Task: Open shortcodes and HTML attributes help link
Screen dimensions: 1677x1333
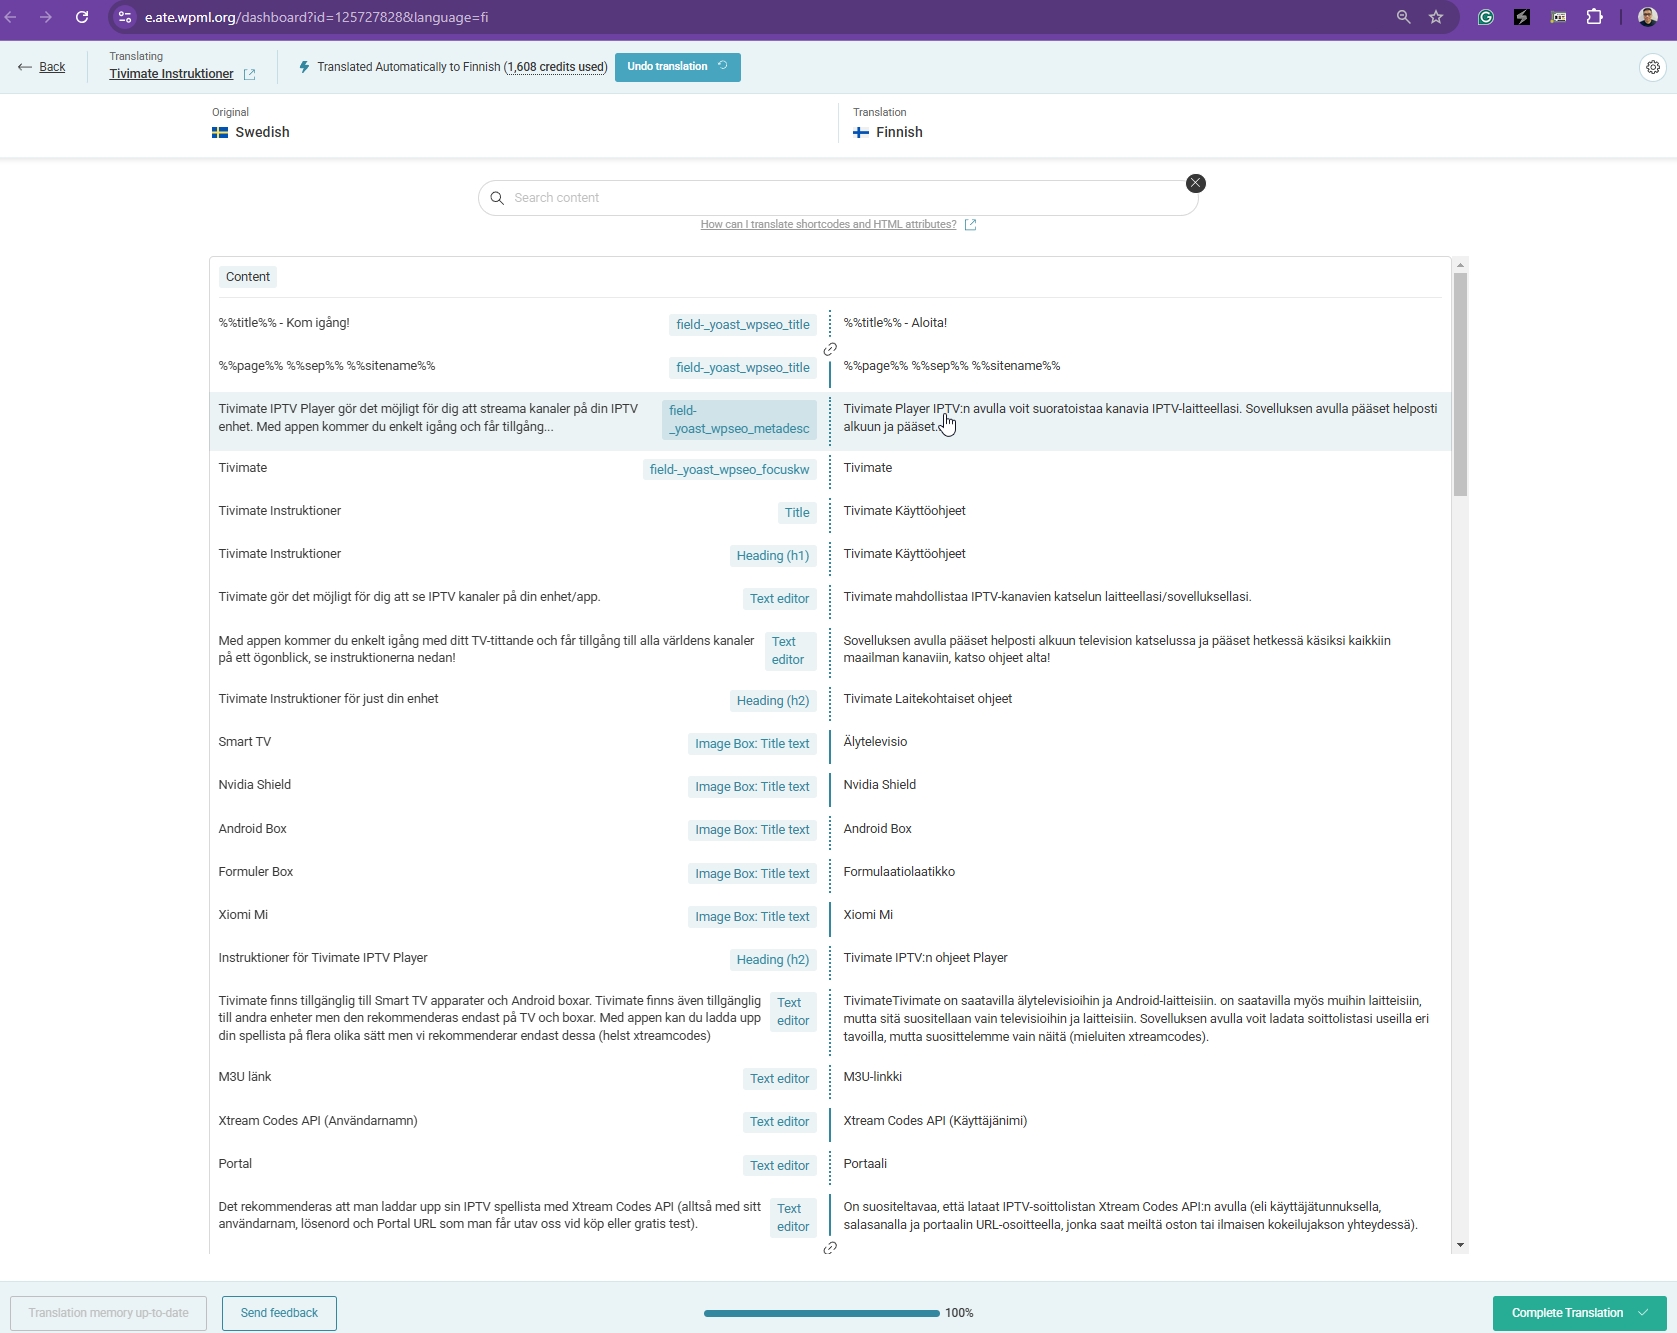Action: coord(828,224)
